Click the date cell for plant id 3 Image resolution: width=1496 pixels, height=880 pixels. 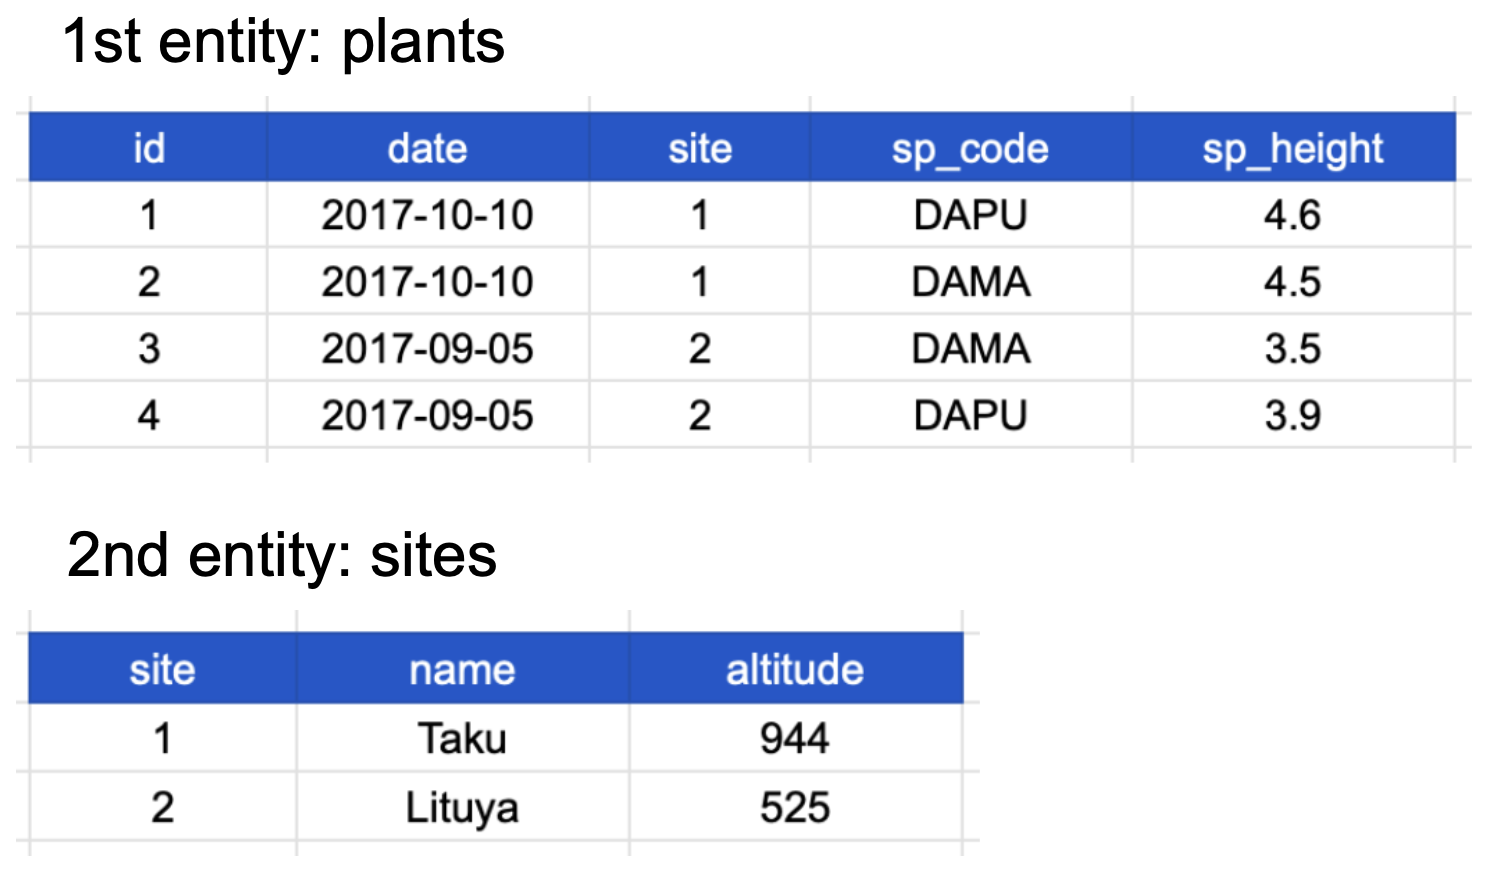427,349
